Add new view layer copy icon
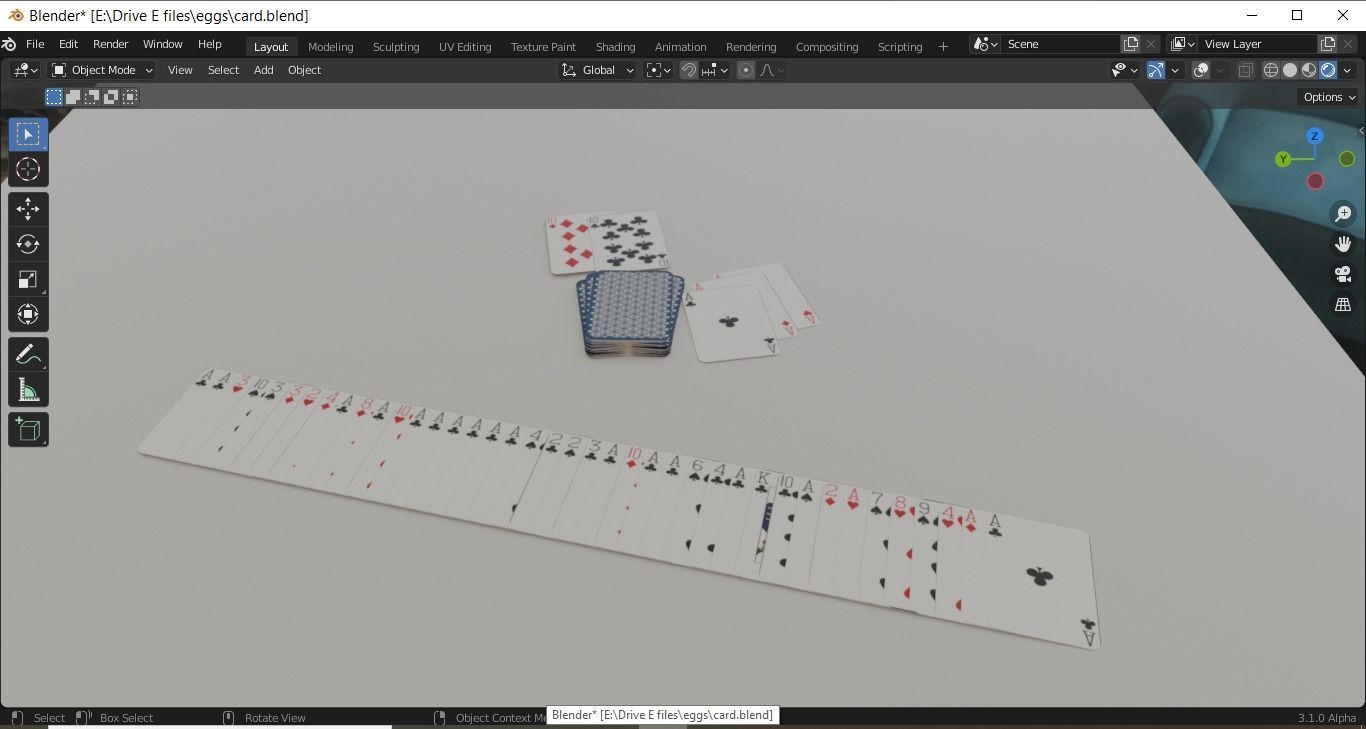The height and width of the screenshot is (729, 1366). pyautogui.click(x=1328, y=44)
